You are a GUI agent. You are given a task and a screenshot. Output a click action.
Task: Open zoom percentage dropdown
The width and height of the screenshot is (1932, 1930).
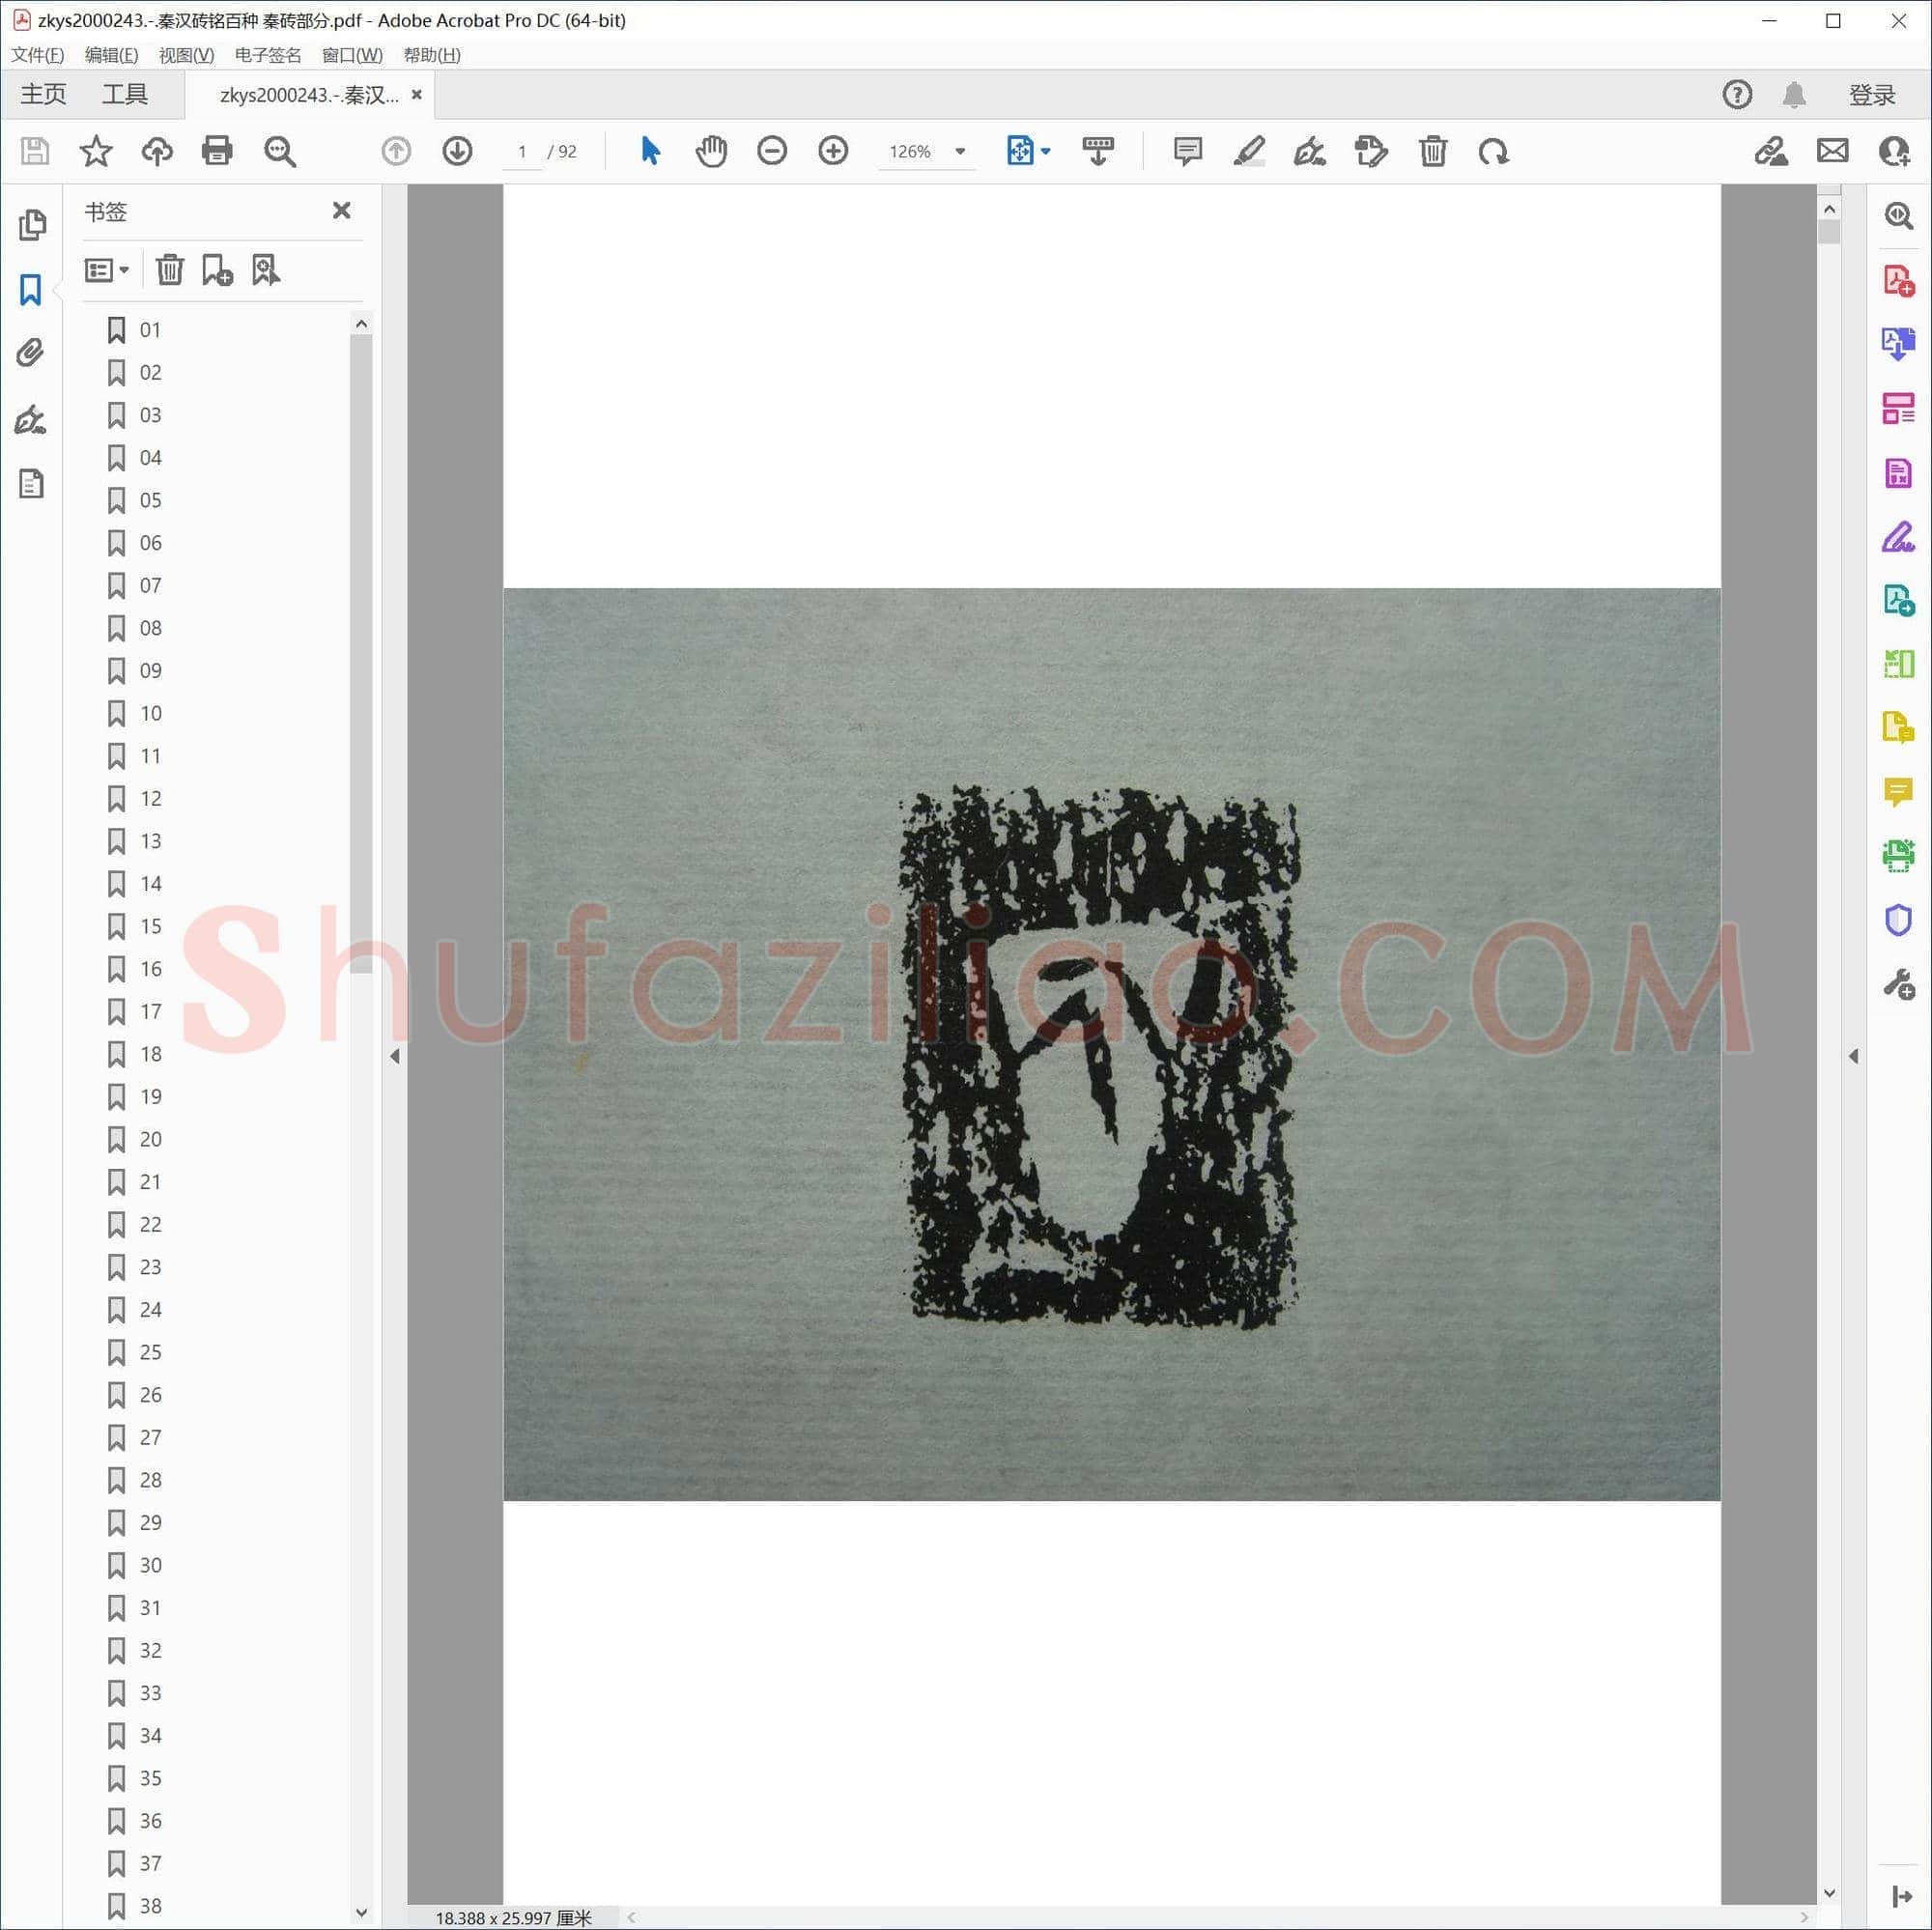coord(960,152)
